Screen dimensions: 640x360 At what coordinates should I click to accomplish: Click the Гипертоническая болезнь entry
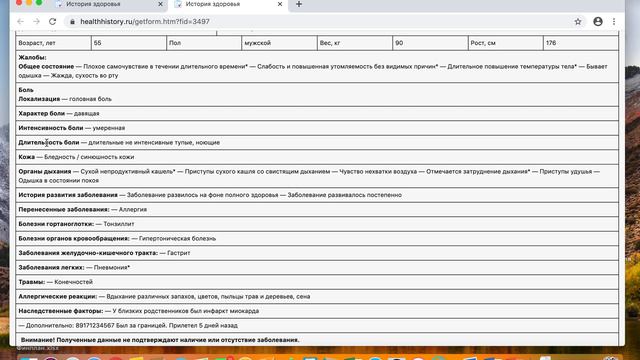tap(177, 238)
